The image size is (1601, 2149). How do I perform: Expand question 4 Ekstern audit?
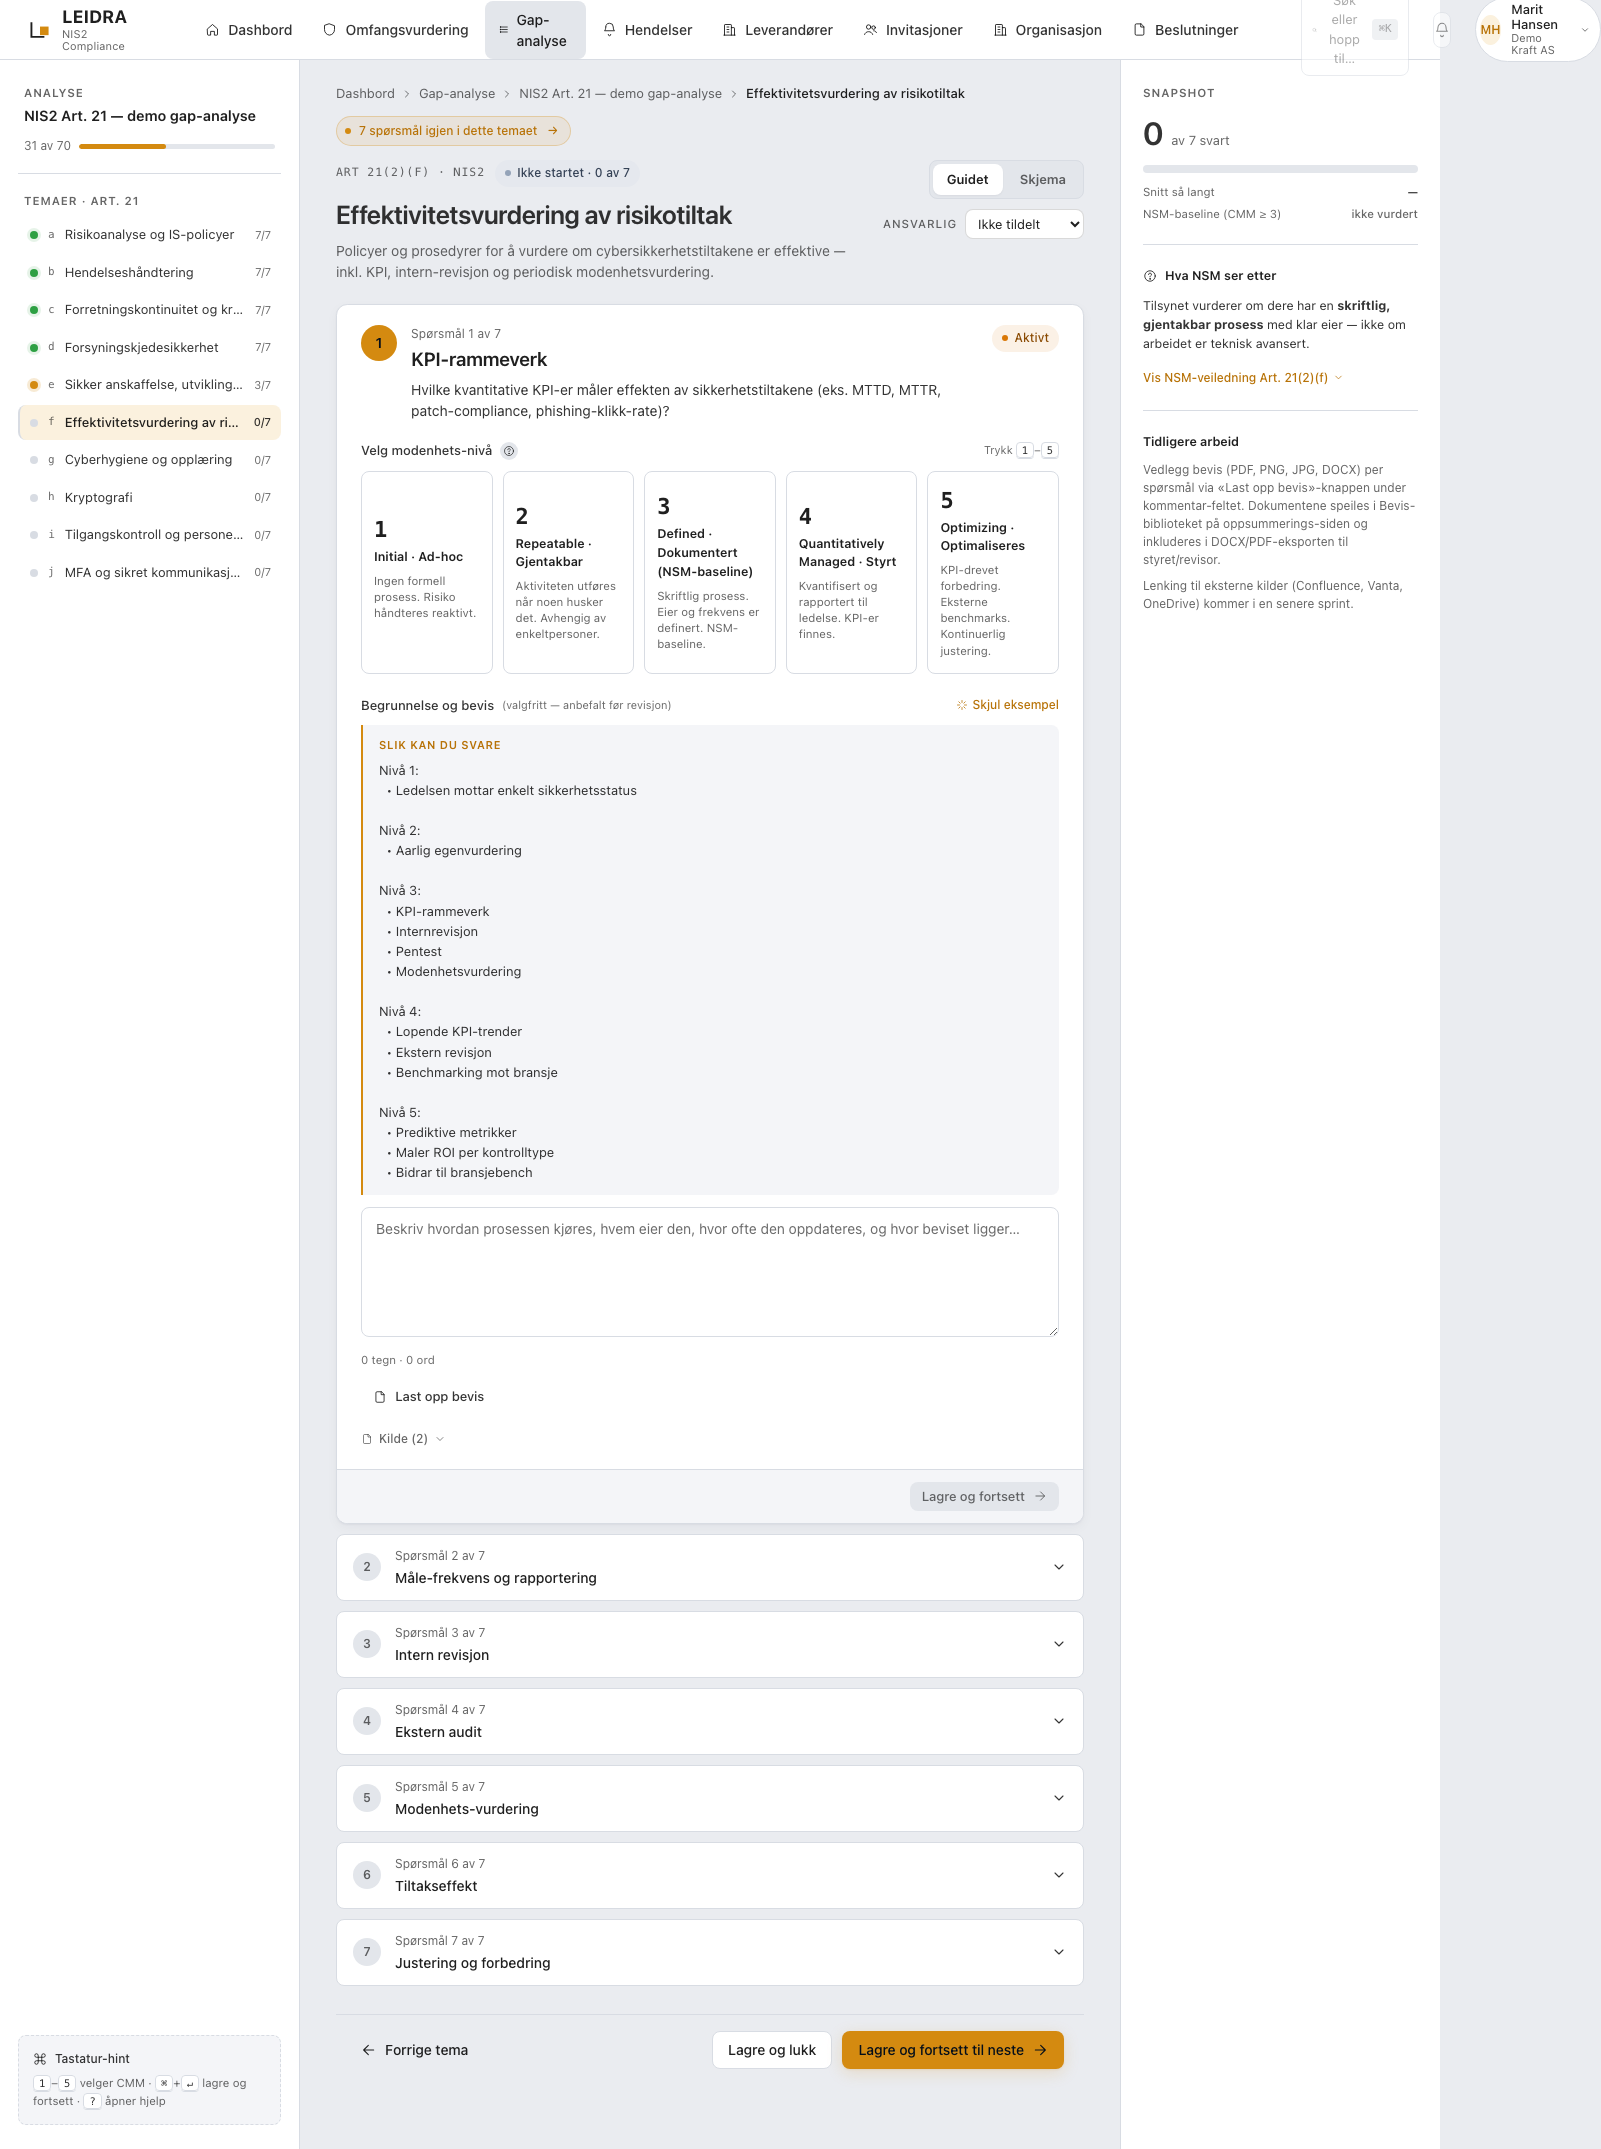710,1721
